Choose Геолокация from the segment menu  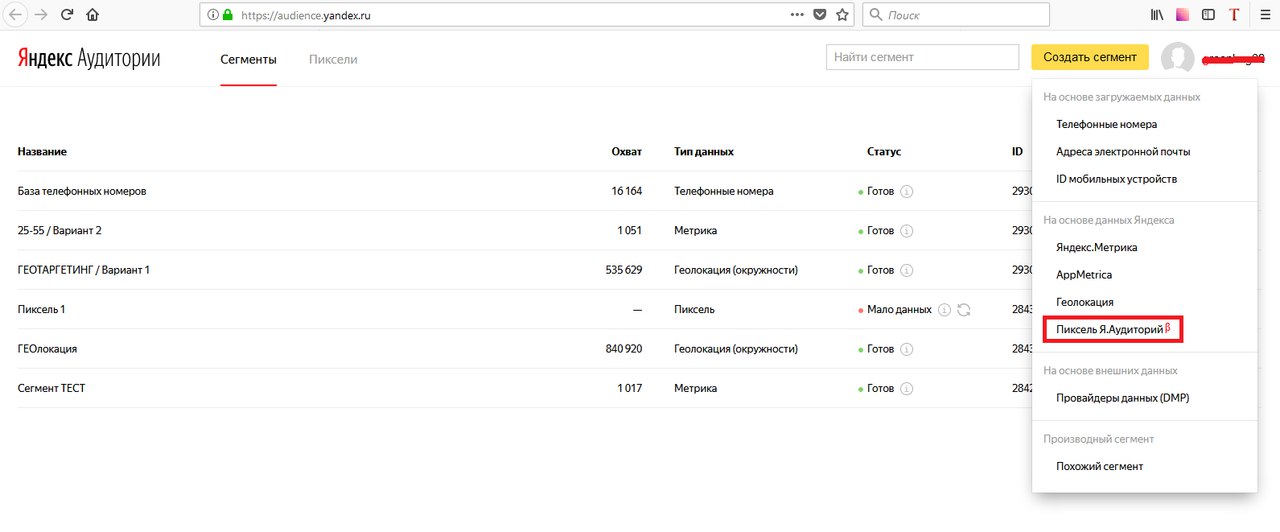coord(1085,302)
